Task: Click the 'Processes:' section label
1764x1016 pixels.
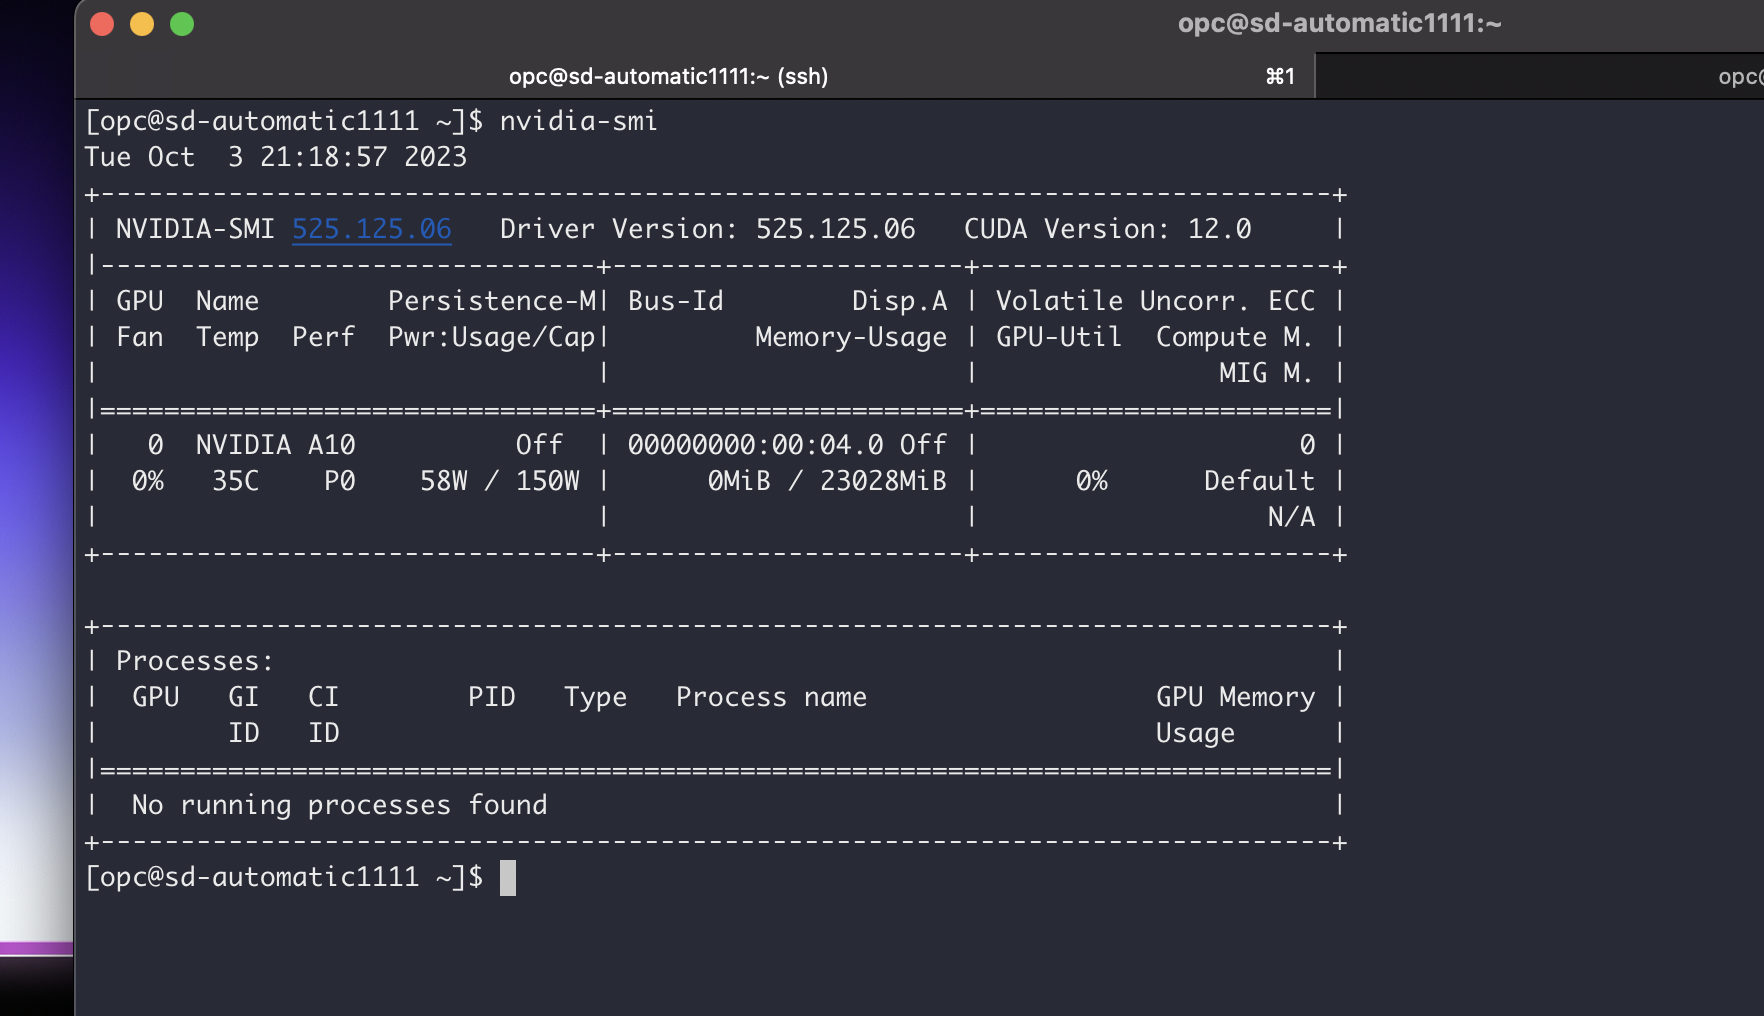Action: 195,661
